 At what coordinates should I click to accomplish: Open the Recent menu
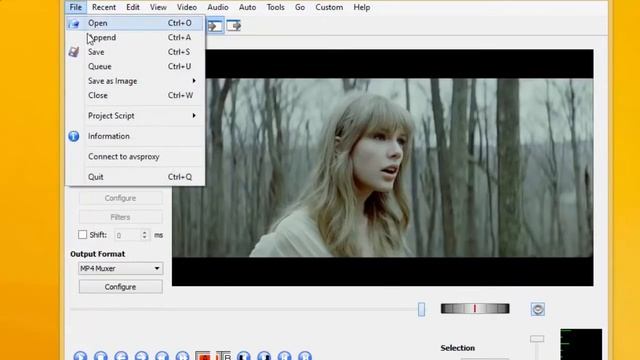click(x=104, y=7)
